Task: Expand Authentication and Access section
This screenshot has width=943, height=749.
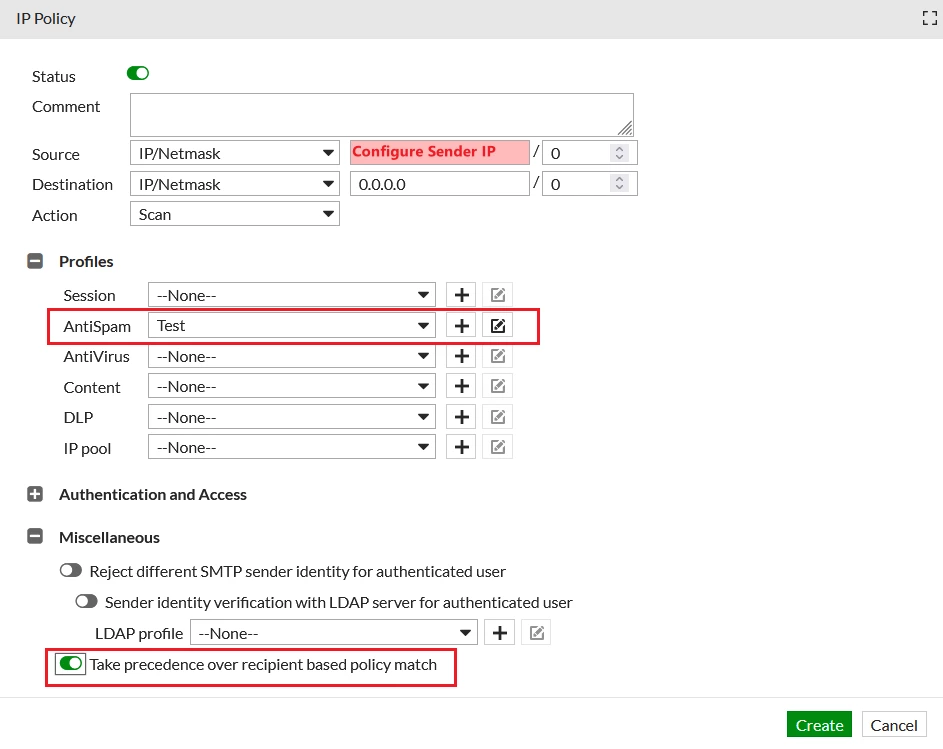Action: [35, 495]
